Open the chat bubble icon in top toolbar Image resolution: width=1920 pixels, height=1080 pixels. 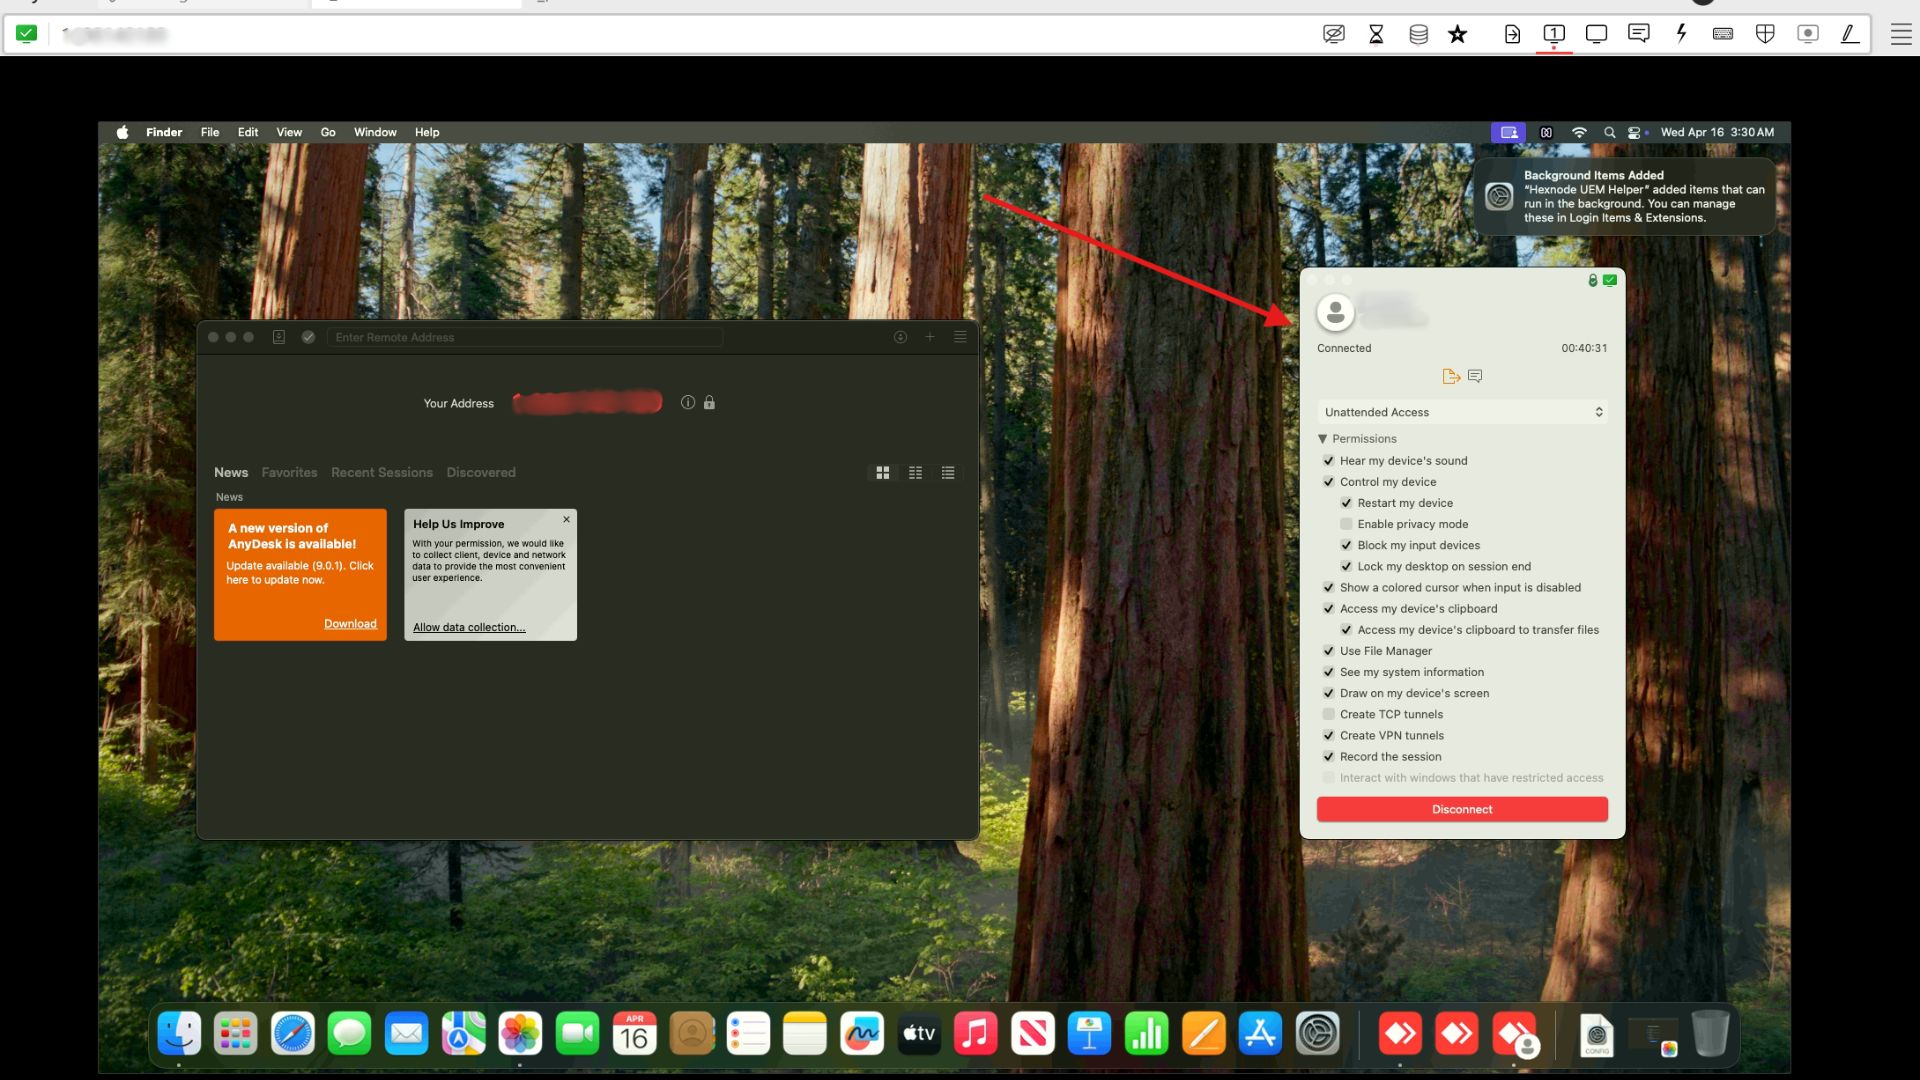coord(1638,34)
